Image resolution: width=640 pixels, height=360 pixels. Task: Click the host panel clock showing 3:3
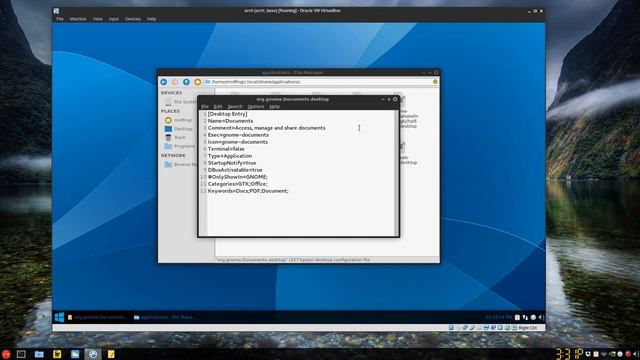click(x=569, y=354)
